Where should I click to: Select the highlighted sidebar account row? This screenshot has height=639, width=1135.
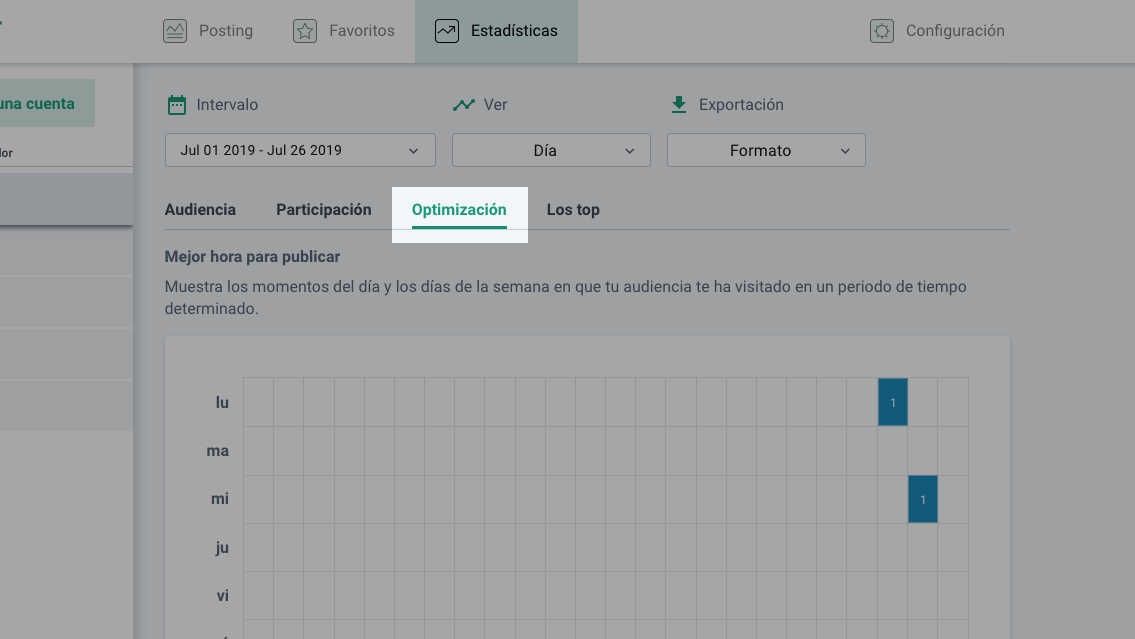click(65, 199)
